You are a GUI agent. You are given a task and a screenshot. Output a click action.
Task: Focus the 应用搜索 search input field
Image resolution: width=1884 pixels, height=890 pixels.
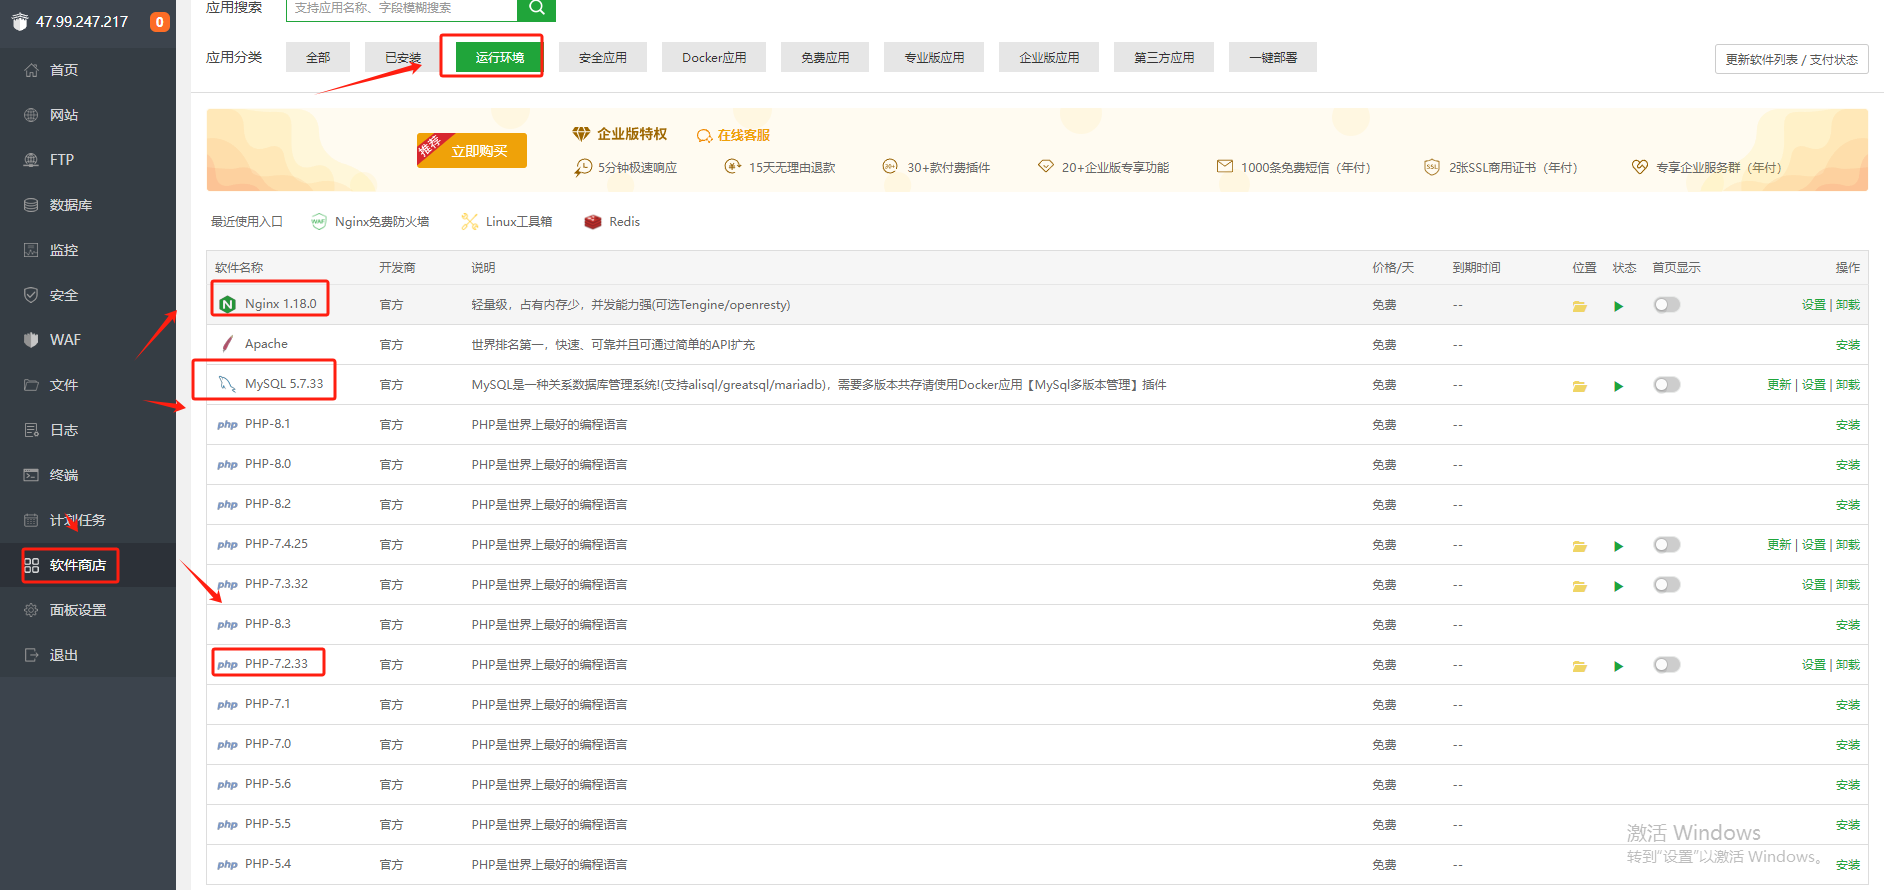coord(402,8)
